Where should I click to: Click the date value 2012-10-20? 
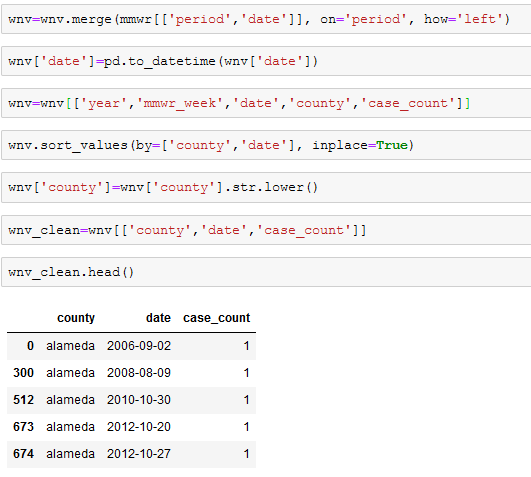[139, 427]
